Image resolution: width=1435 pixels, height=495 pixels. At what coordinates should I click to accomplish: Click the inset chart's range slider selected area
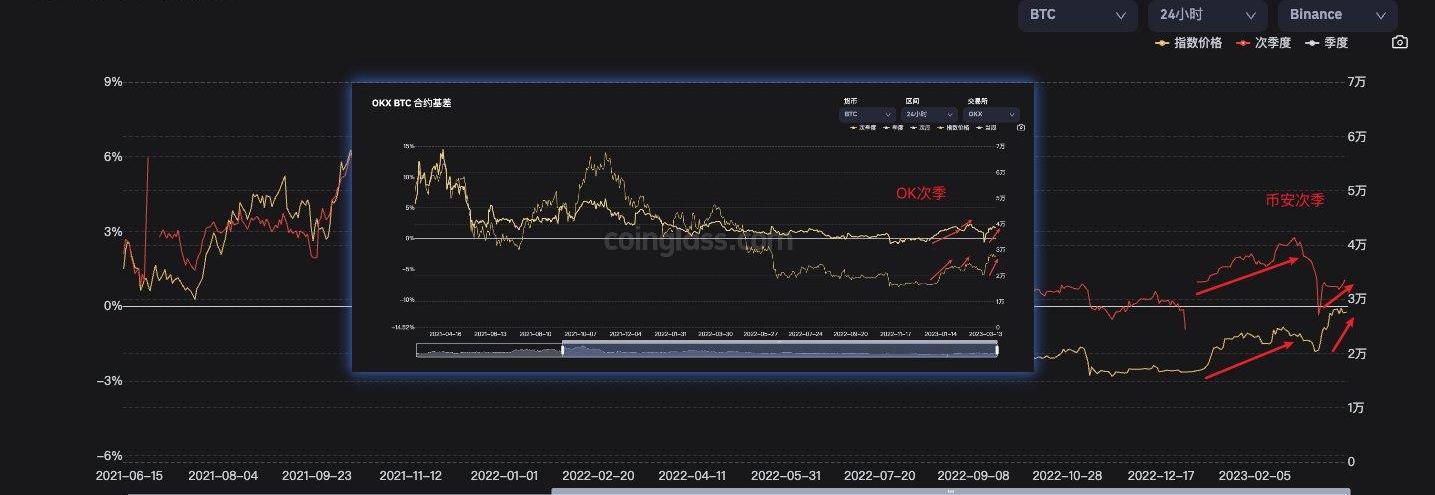(780, 349)
